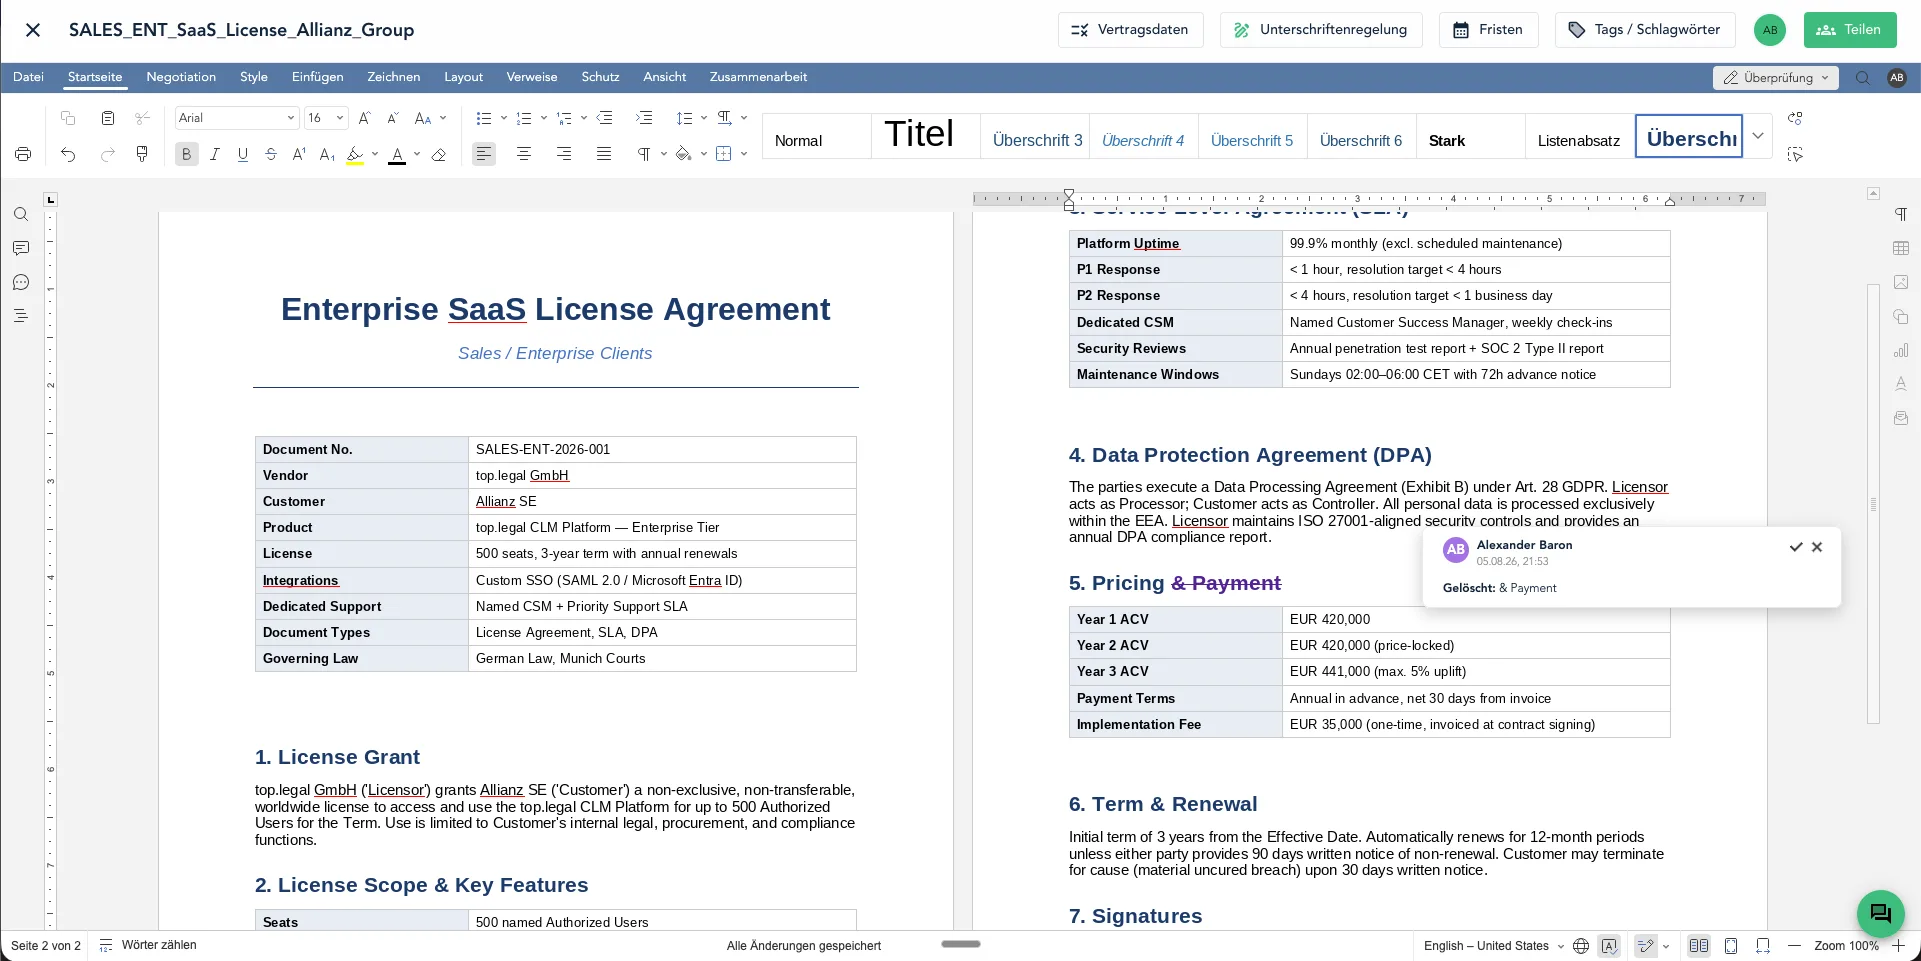Fit document to page
The height and width of the screenshot is (961, 1921).
1731,946
